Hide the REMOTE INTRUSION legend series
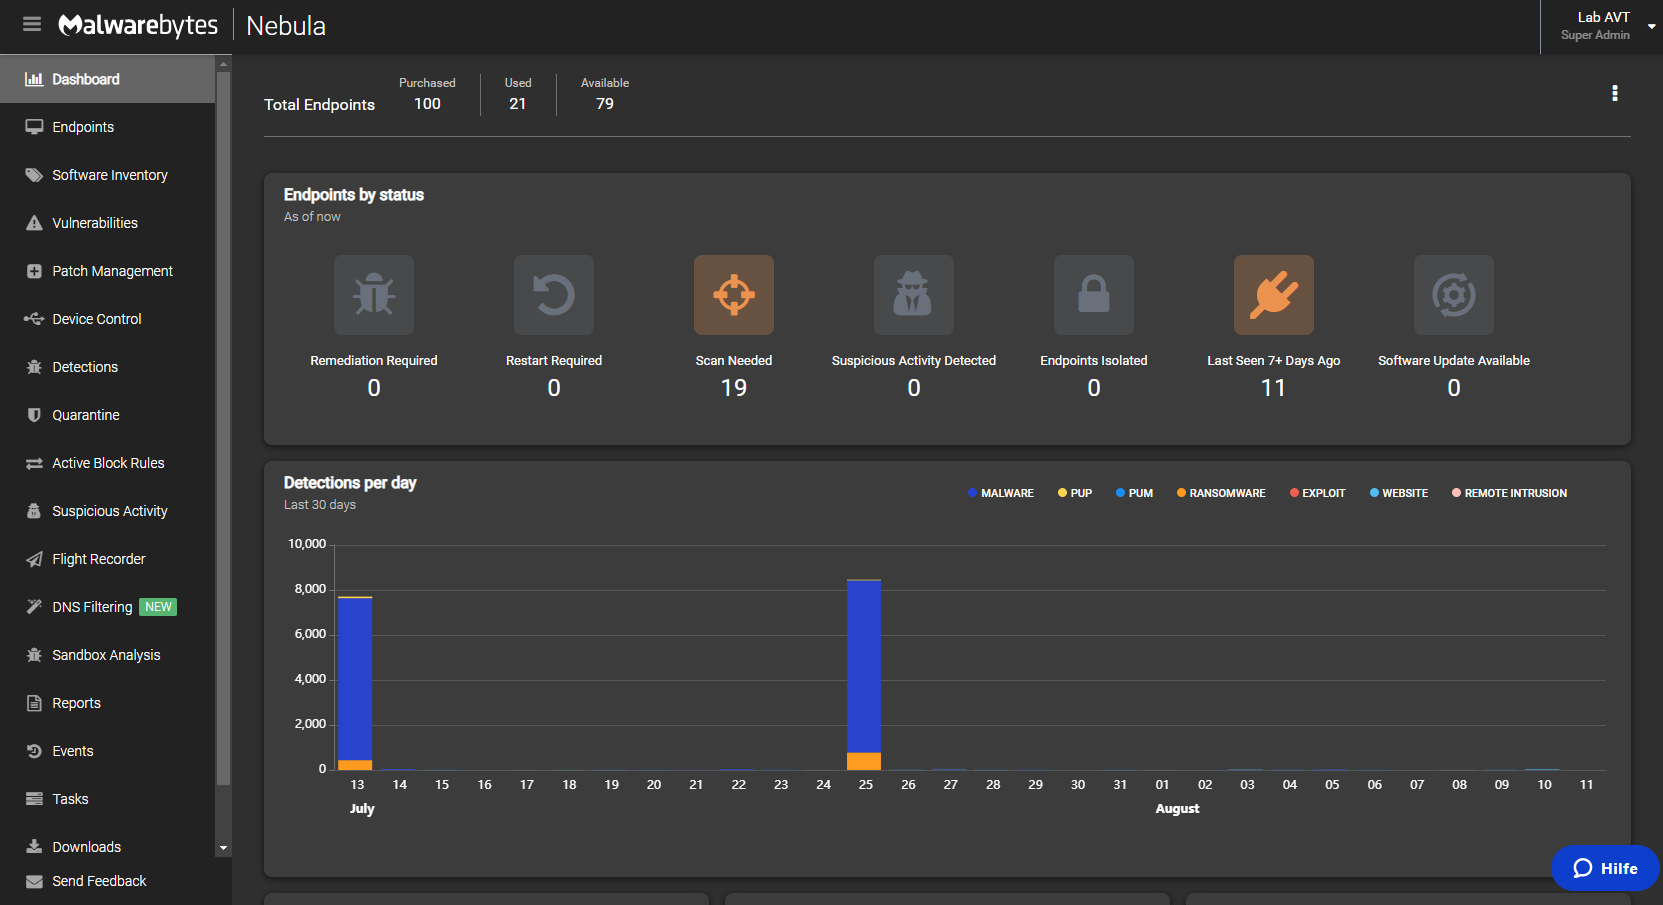Image resolution: width=1663 pixels, height=905 pixels. [x=1509, y=493]
